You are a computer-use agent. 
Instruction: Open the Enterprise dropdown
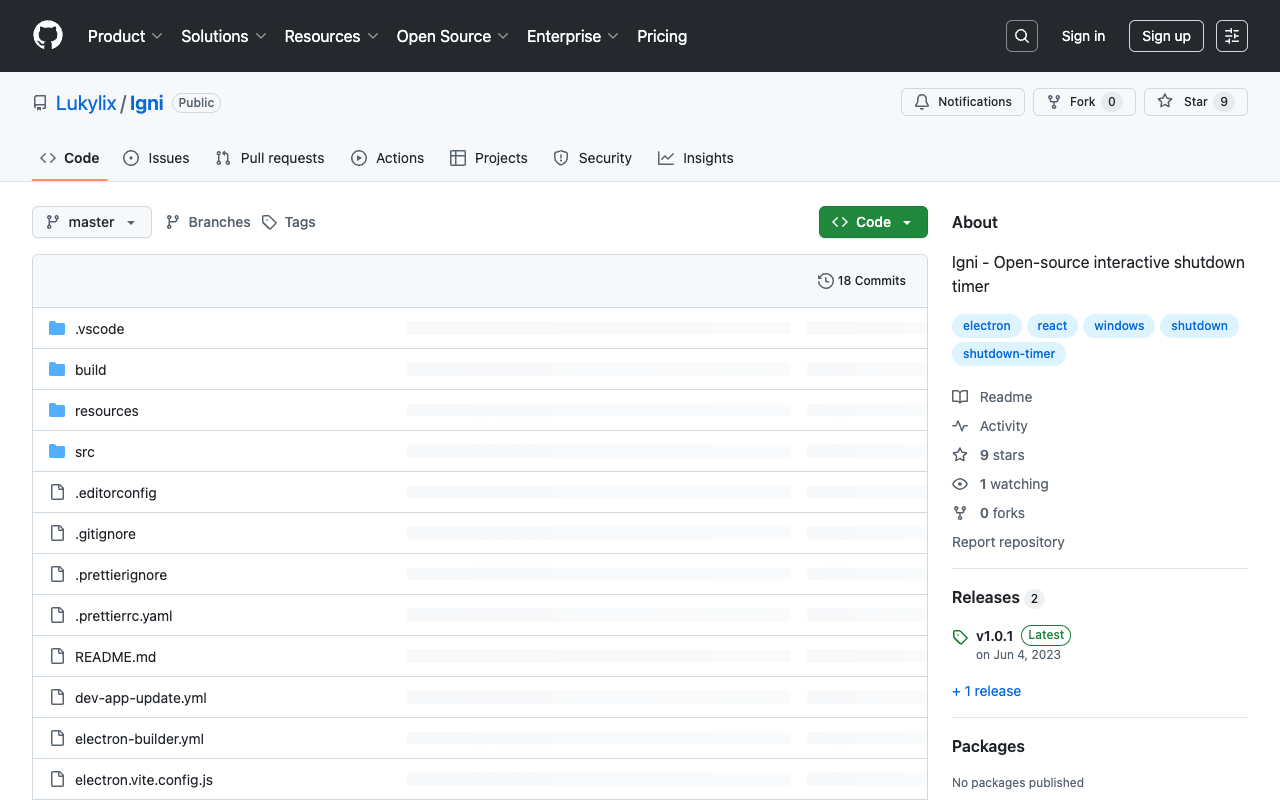pyautogui.click(x=573, y=36)
